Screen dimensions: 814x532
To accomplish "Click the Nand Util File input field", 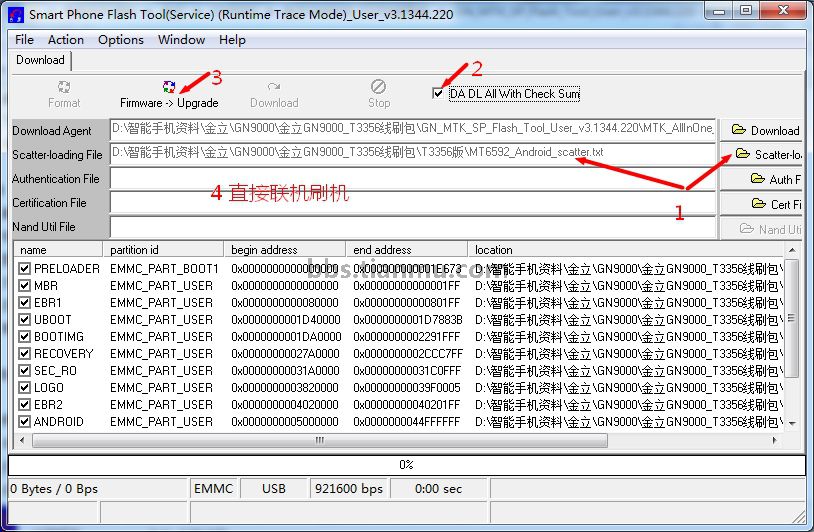I will point(413,227).
